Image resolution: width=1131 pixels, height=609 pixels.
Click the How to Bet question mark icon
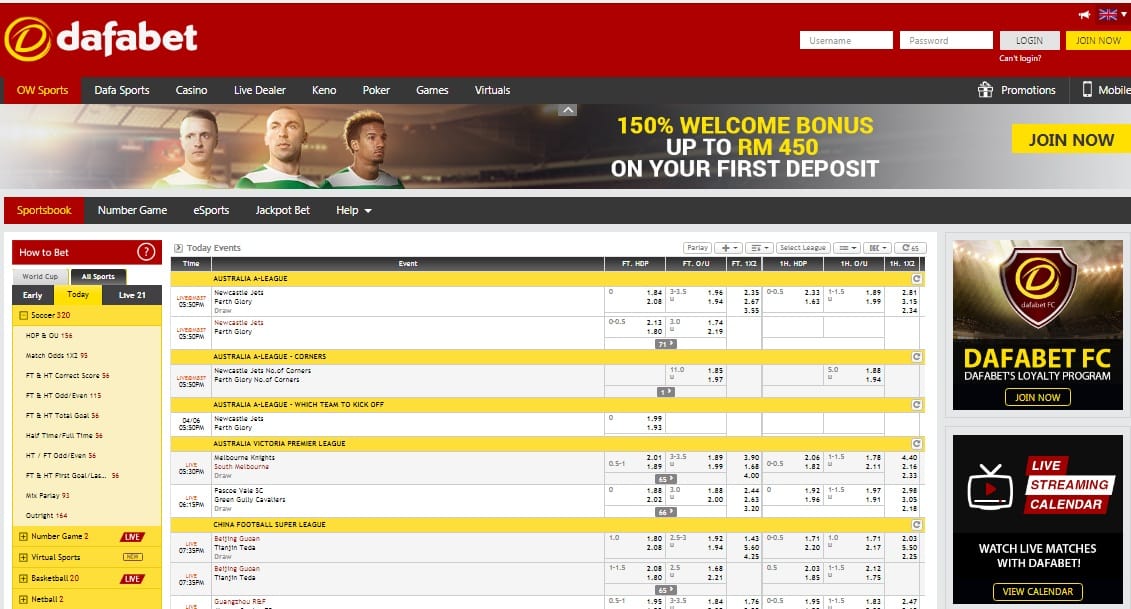146,252
